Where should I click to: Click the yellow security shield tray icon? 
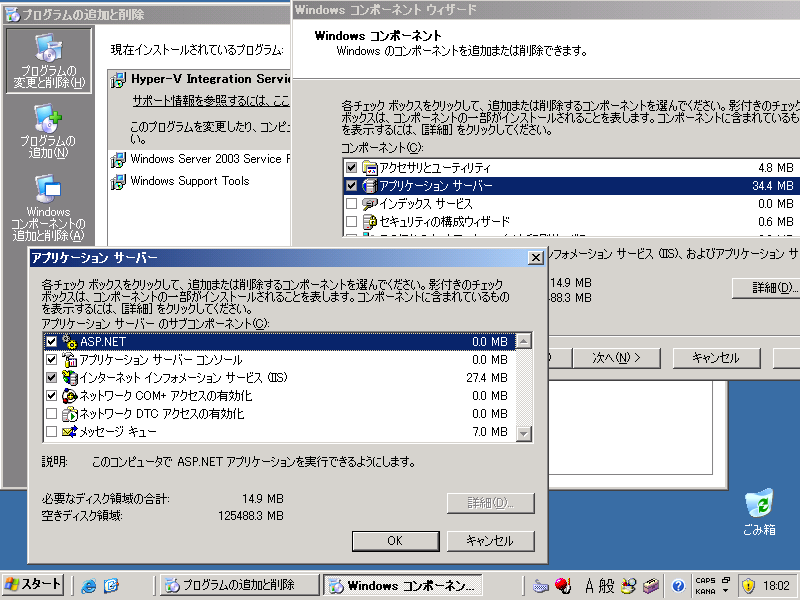[x=748, y=585]
